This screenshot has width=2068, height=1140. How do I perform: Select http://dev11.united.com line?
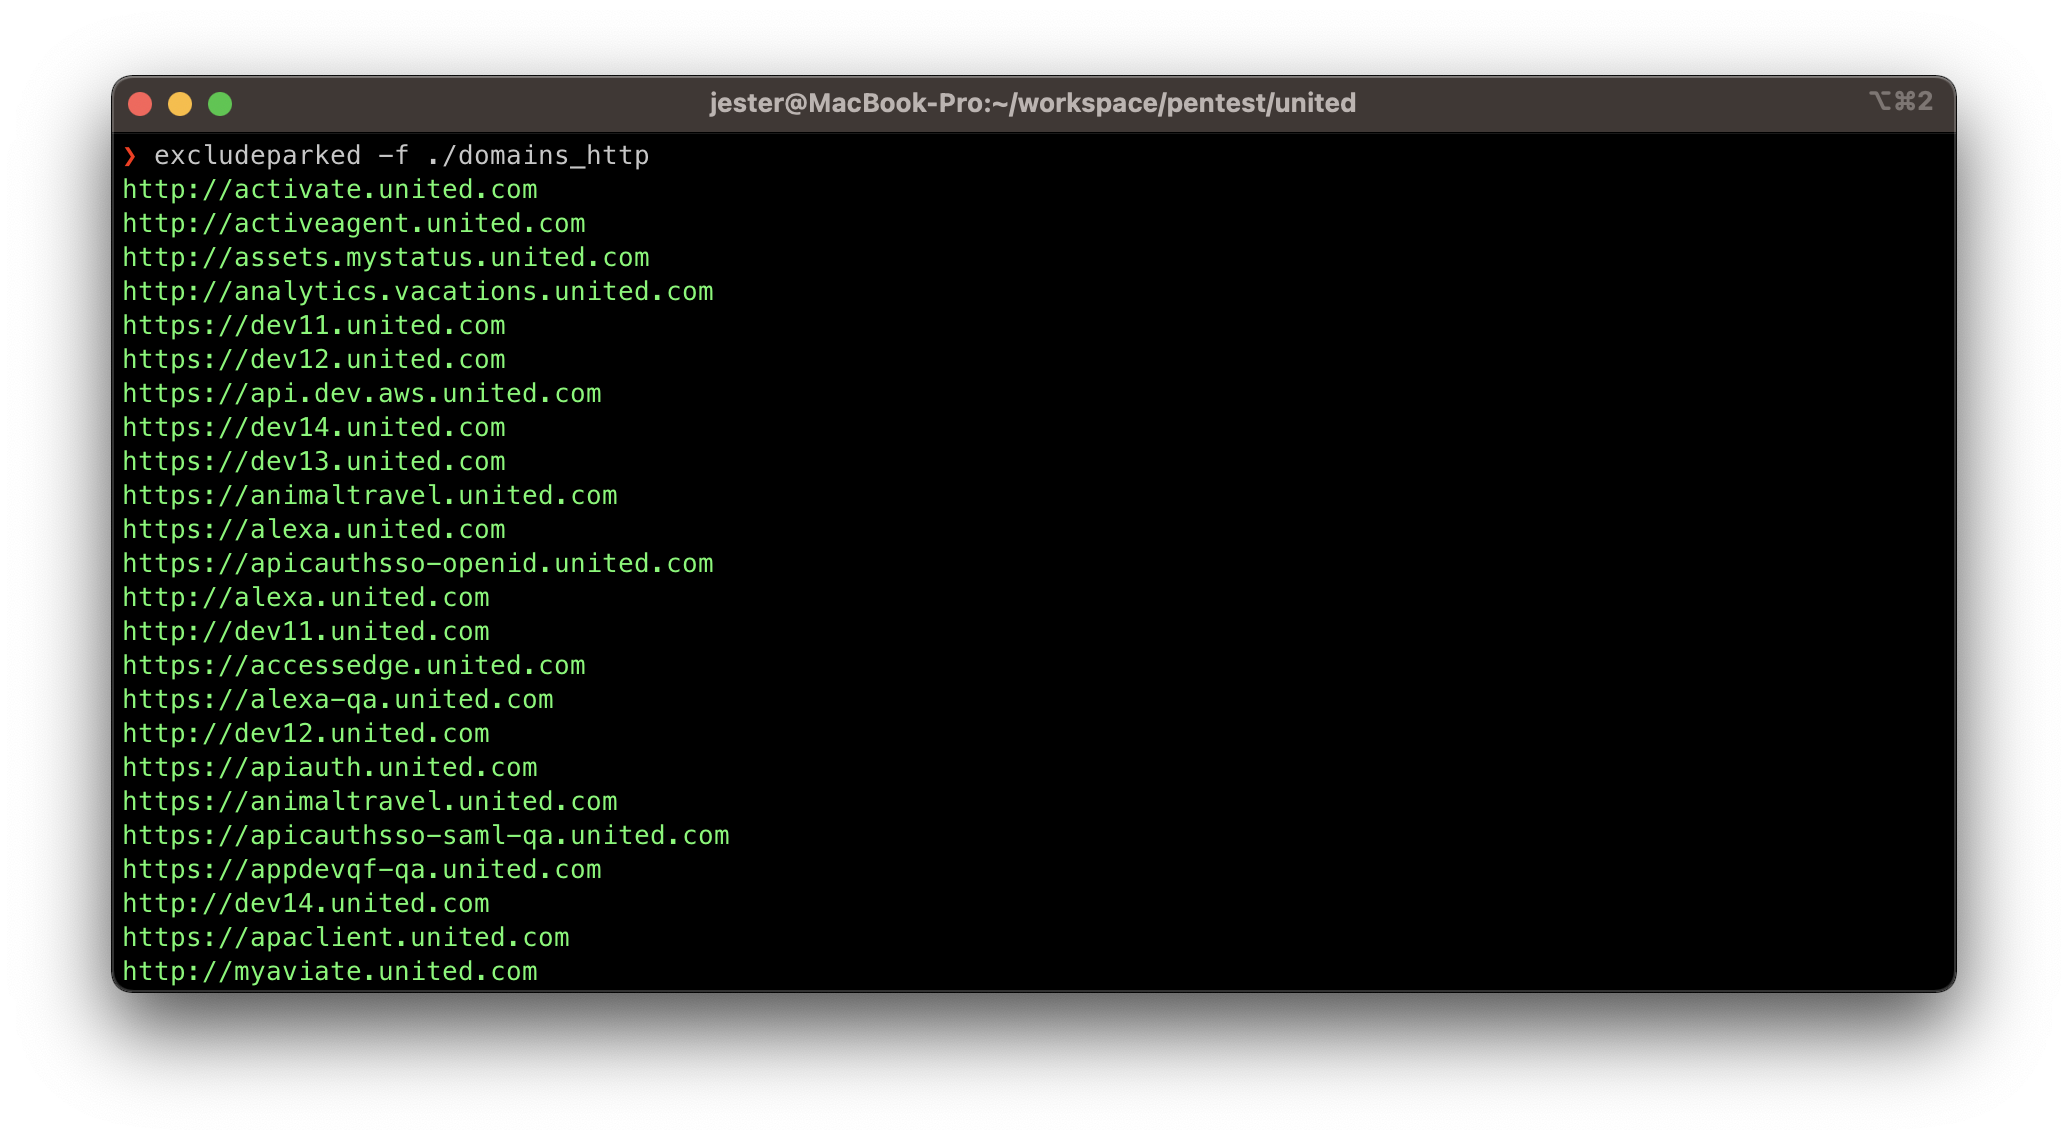pyautogui.click(x=306, y=632)
